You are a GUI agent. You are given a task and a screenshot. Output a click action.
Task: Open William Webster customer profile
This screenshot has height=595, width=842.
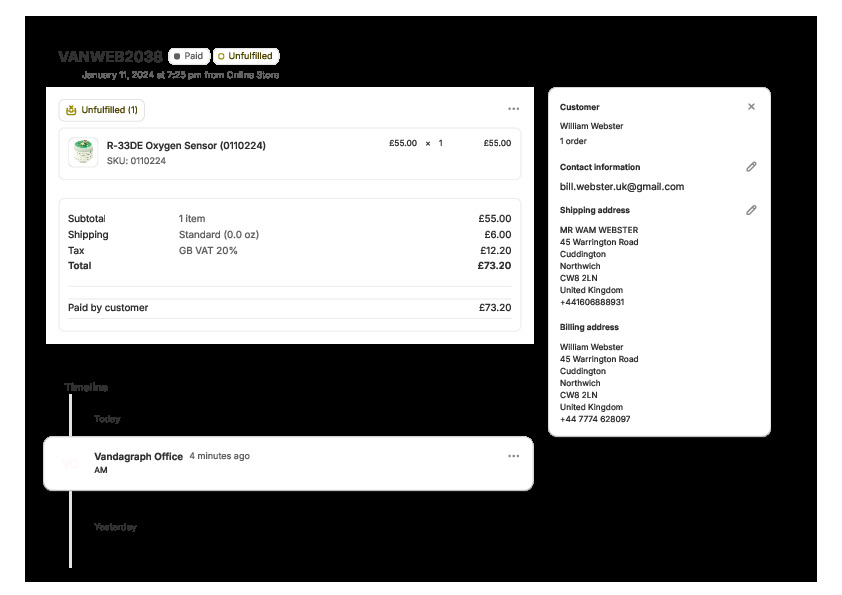coord(591,127)
